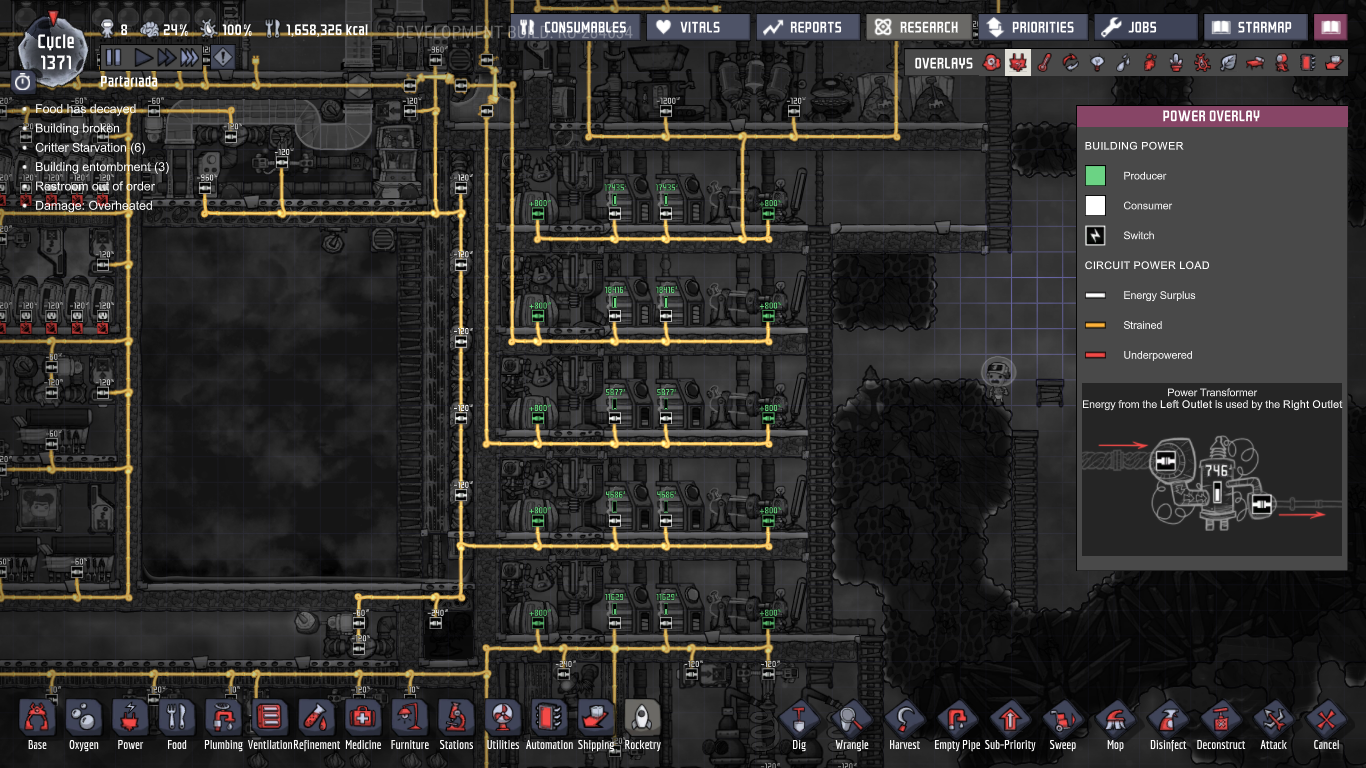Open the pink codex book
The width and height of the screenshot is (1366, 768).
(1330, 27)
